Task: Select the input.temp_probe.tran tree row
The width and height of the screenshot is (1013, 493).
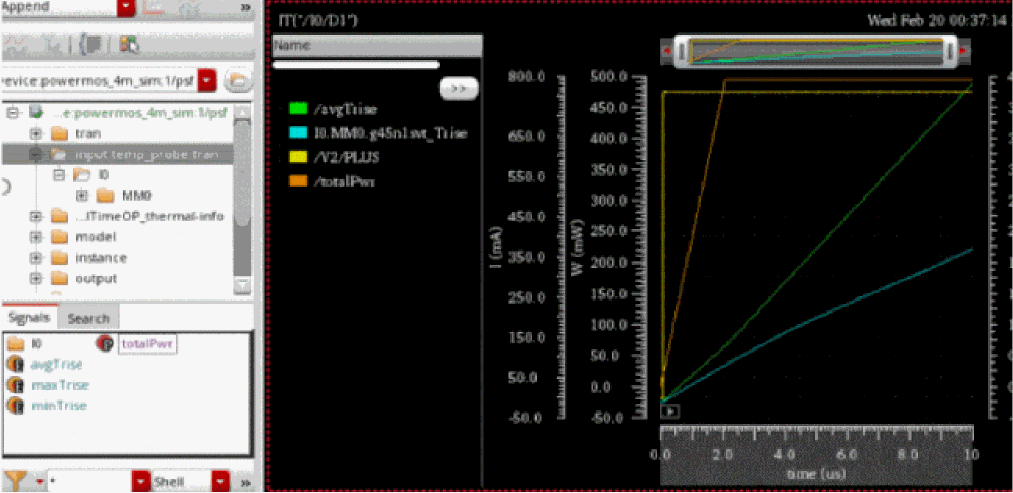Action: point(117,154)
